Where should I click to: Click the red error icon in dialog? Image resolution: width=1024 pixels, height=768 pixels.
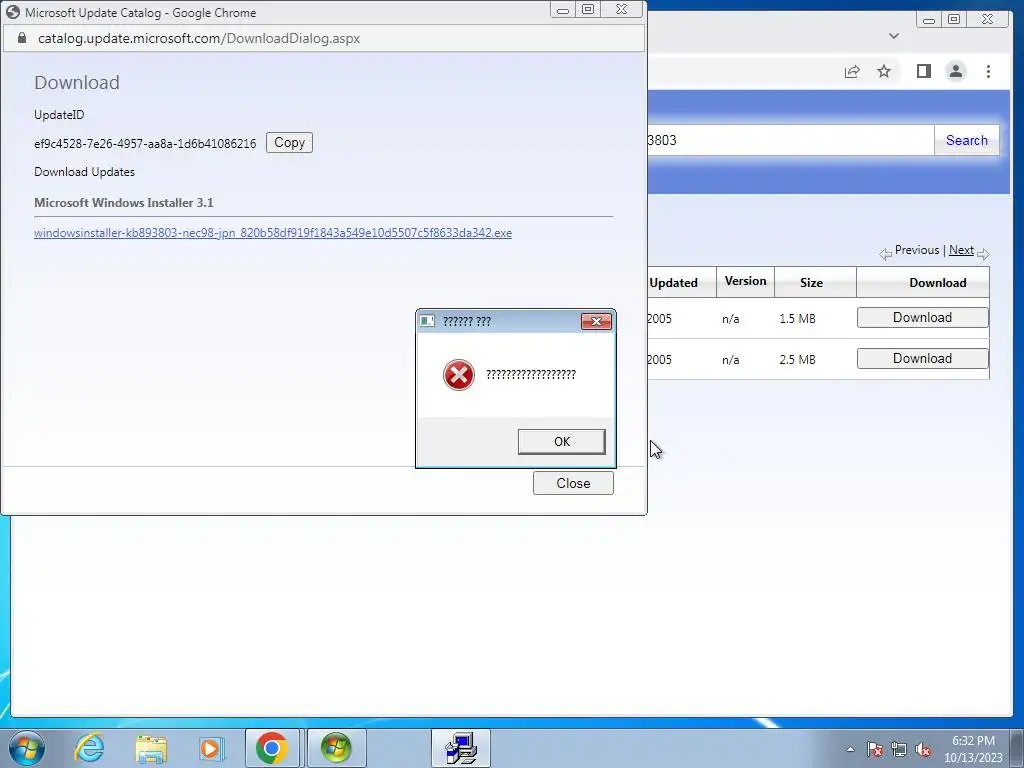458,375
